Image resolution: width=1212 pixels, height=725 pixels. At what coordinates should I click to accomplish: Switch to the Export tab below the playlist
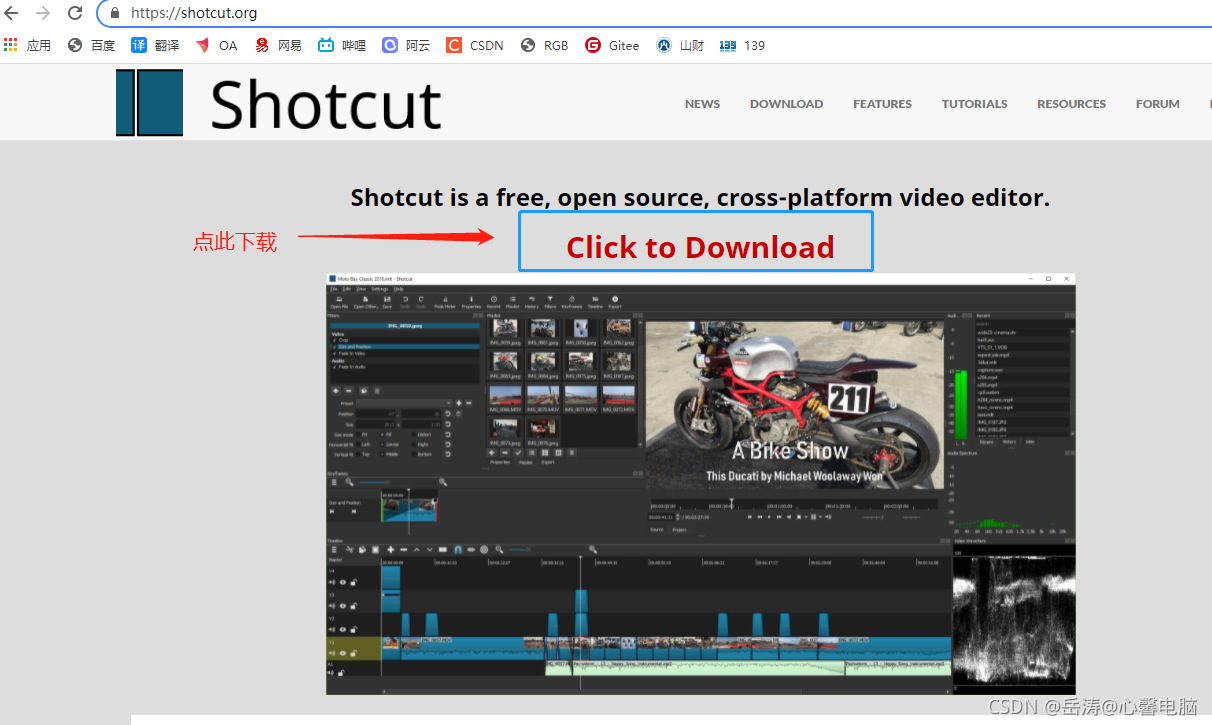tap(548, 462)
